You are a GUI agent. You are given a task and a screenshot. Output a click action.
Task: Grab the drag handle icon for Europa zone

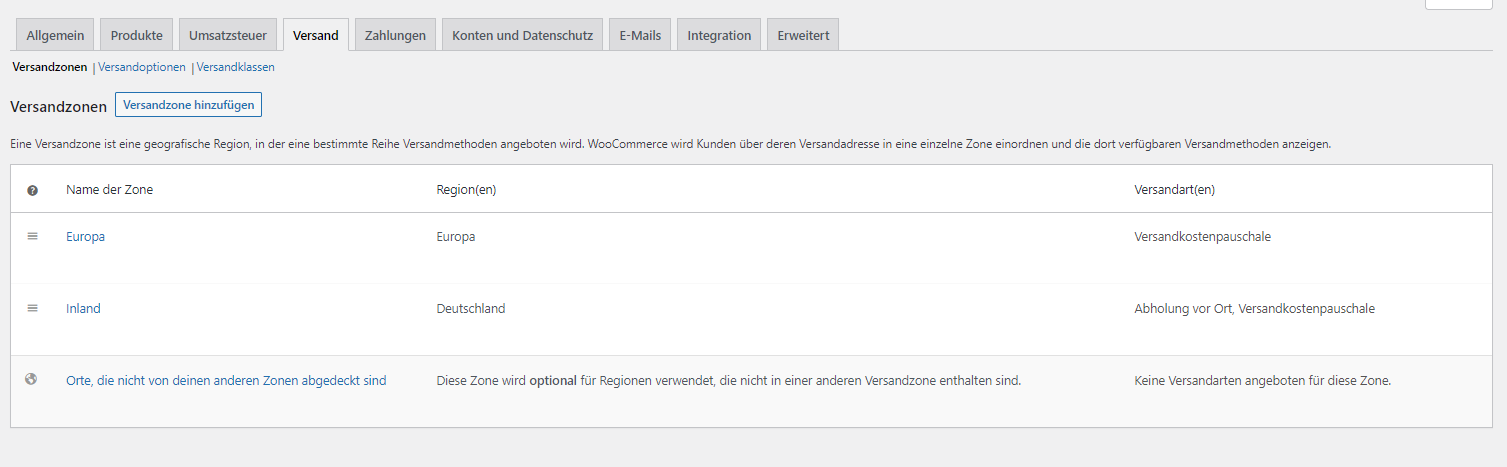[32, 236]
